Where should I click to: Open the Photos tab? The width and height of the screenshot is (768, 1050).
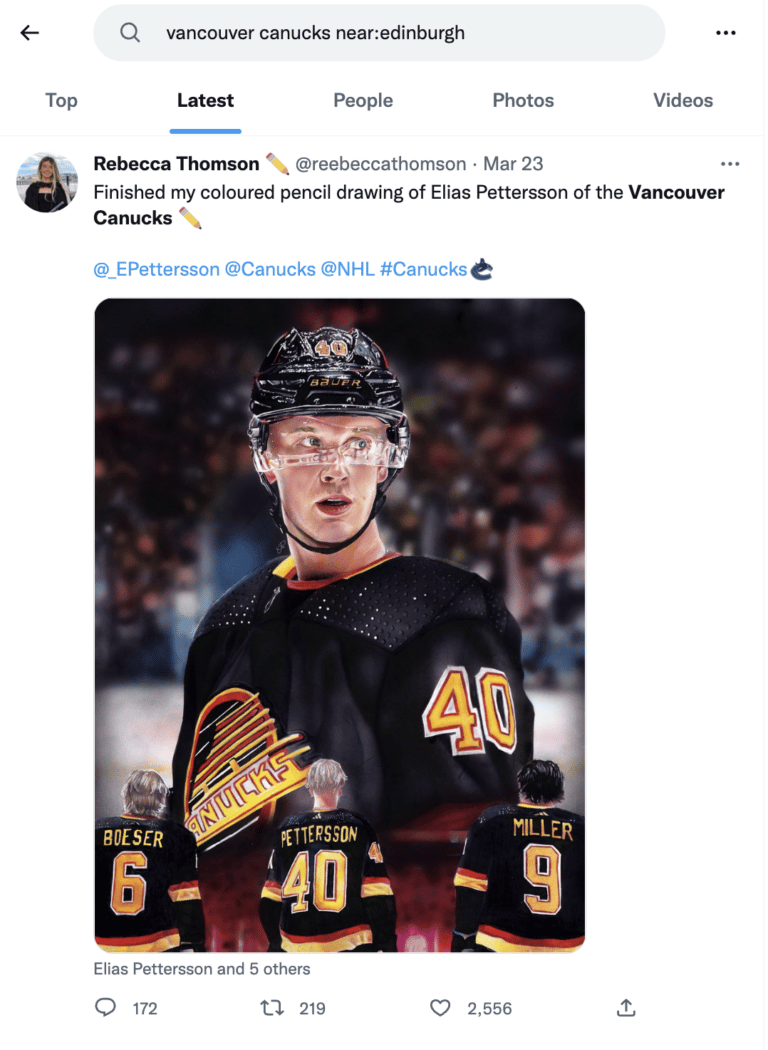pyautogui.click(x=523, y=100)
